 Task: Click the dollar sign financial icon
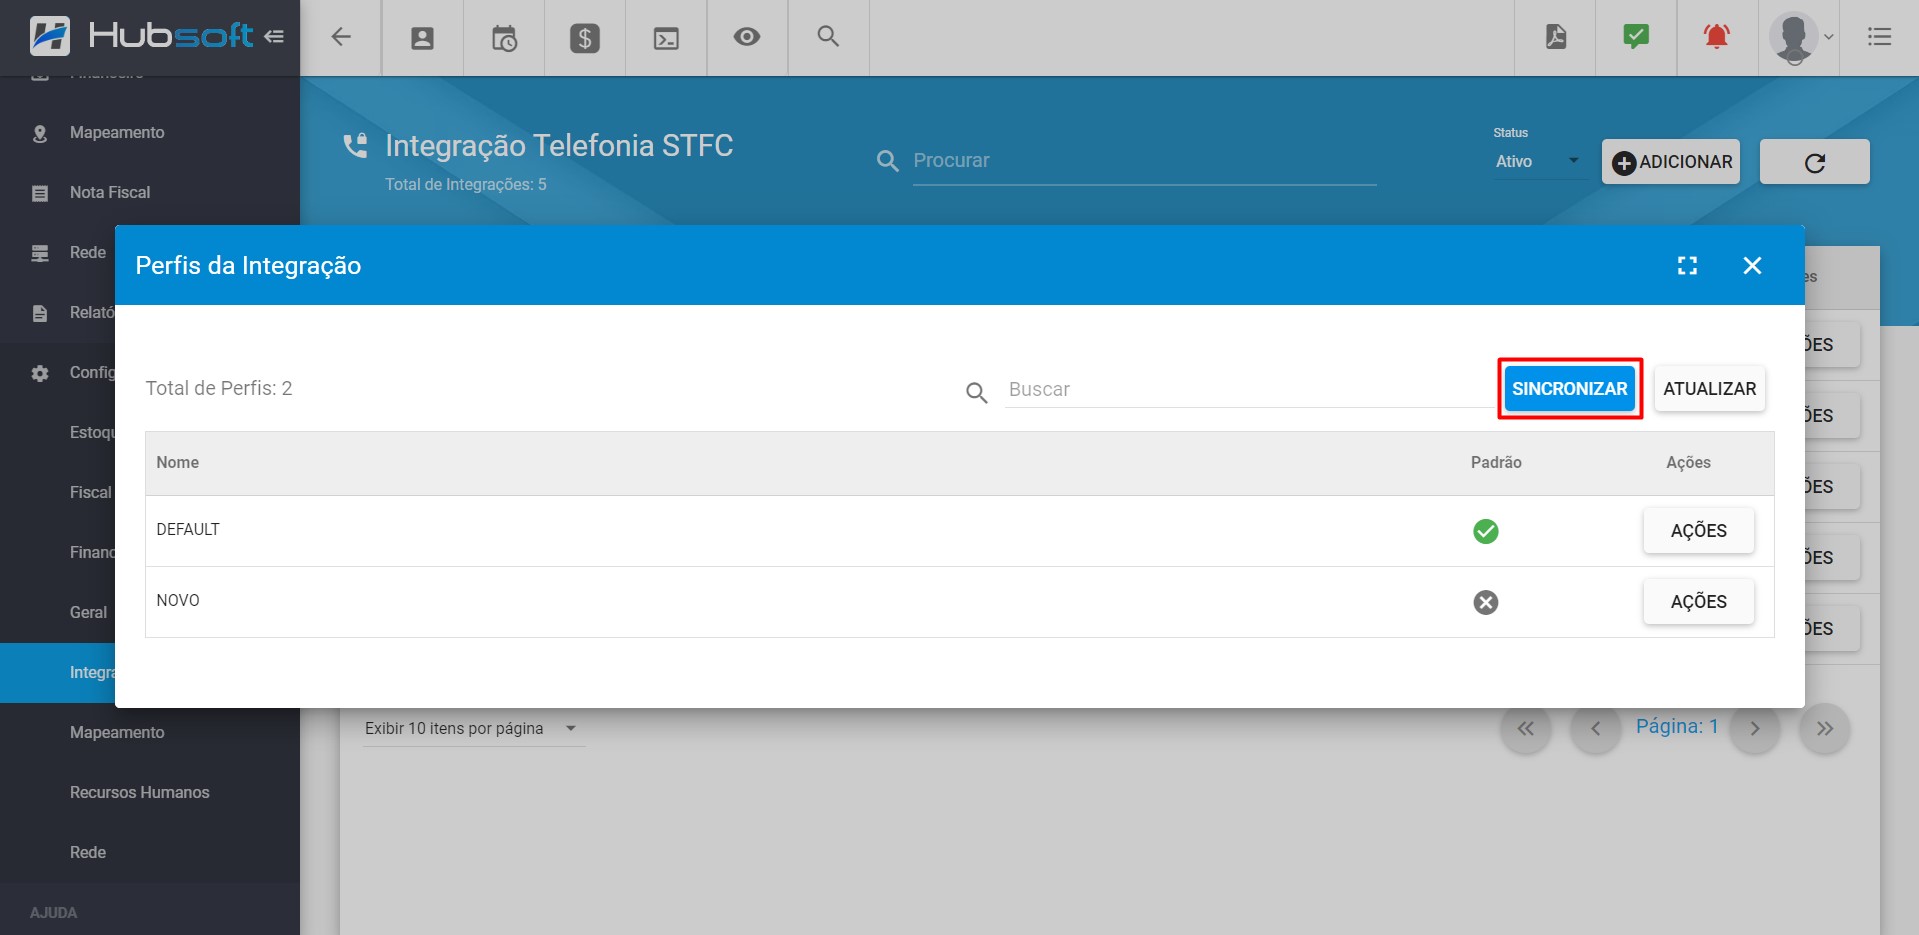coord(585,38)
